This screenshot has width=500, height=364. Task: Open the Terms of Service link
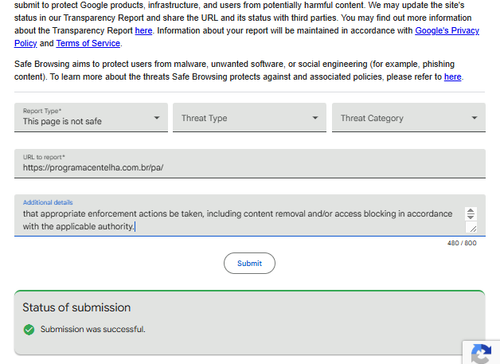[88, 43]
